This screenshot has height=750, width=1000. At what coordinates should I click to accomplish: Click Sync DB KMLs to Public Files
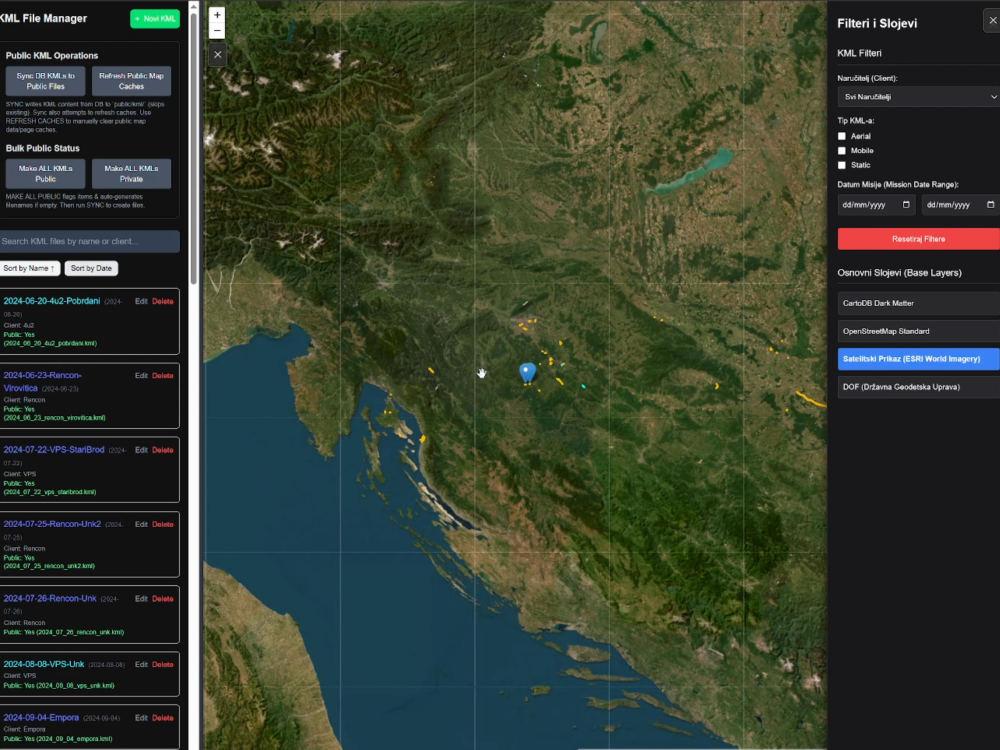[x=45, y=81]
